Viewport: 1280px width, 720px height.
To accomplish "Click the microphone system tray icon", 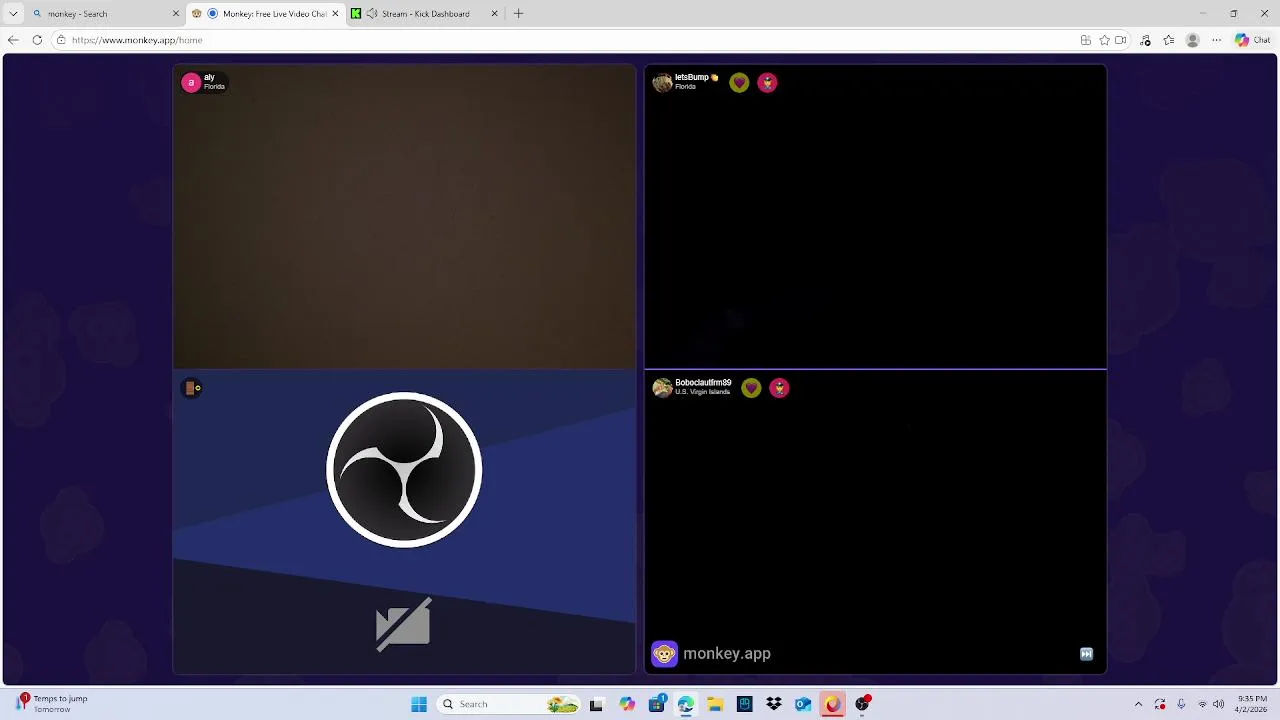I will pos(1181,704).
